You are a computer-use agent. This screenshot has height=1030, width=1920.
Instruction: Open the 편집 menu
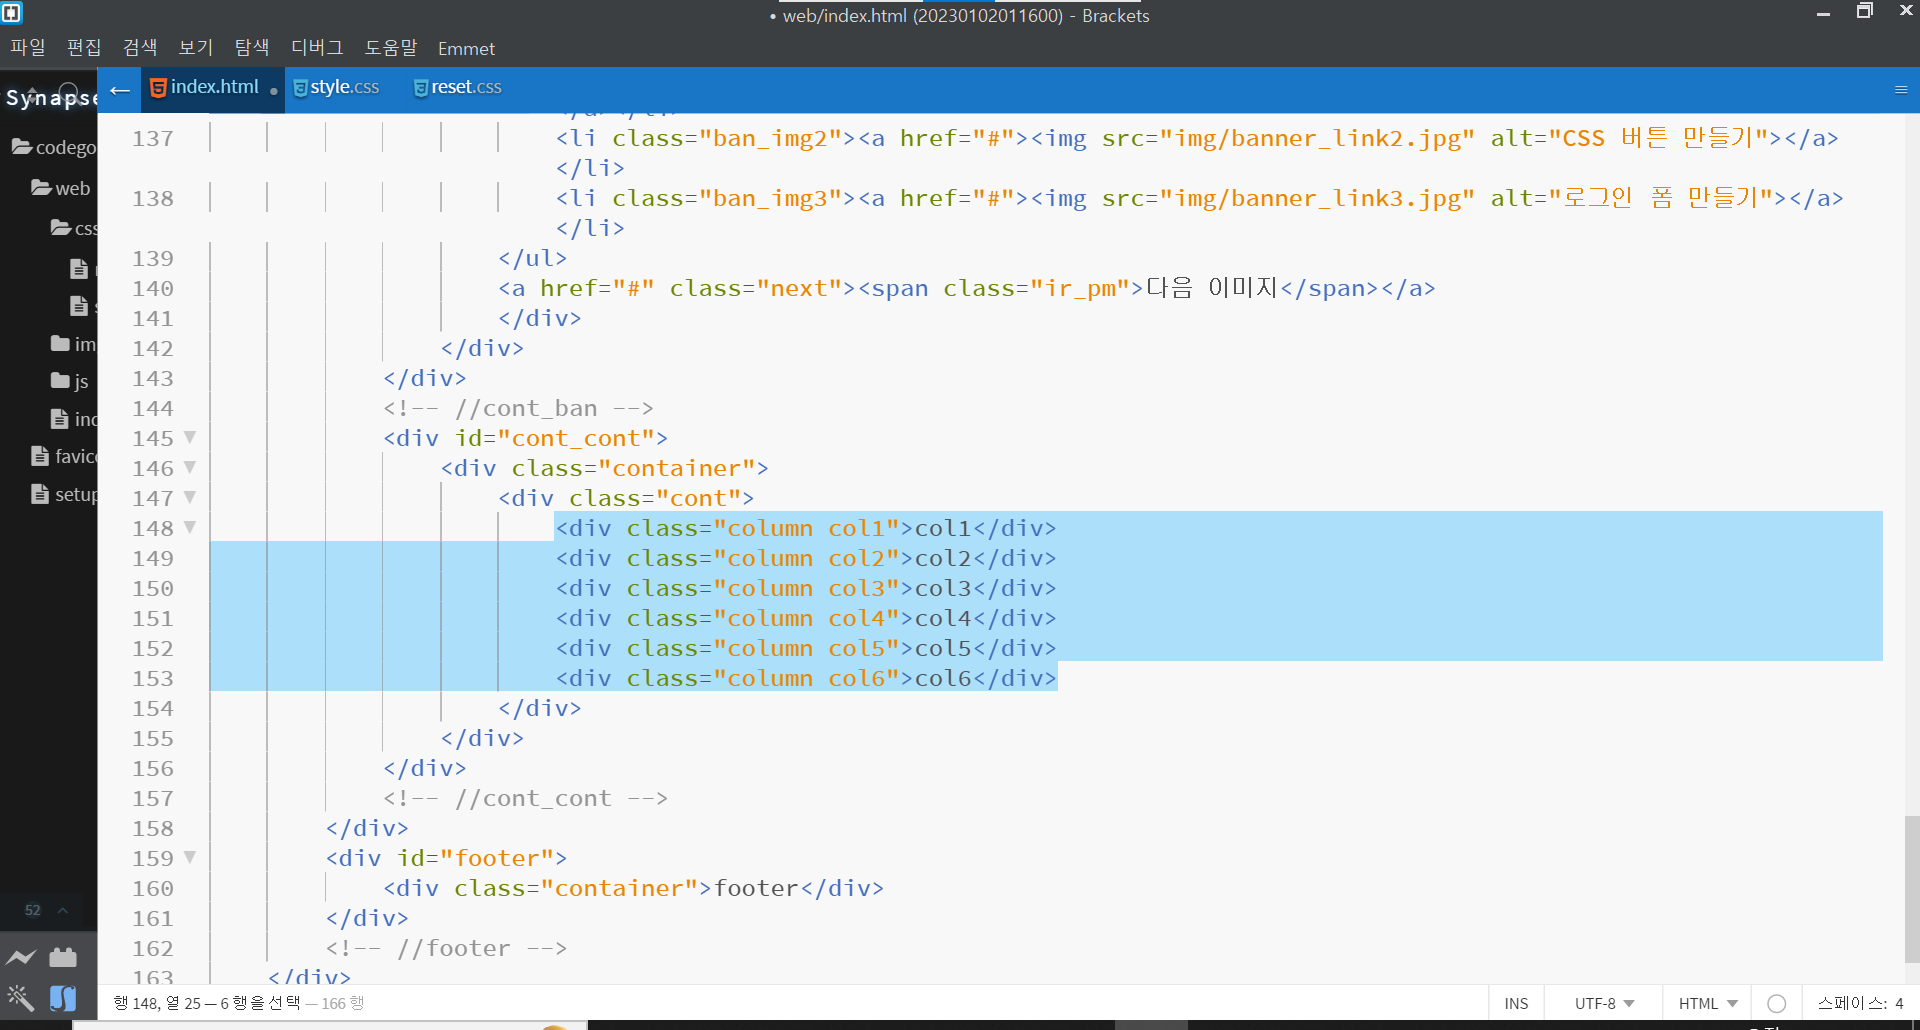tap(84, 48)
